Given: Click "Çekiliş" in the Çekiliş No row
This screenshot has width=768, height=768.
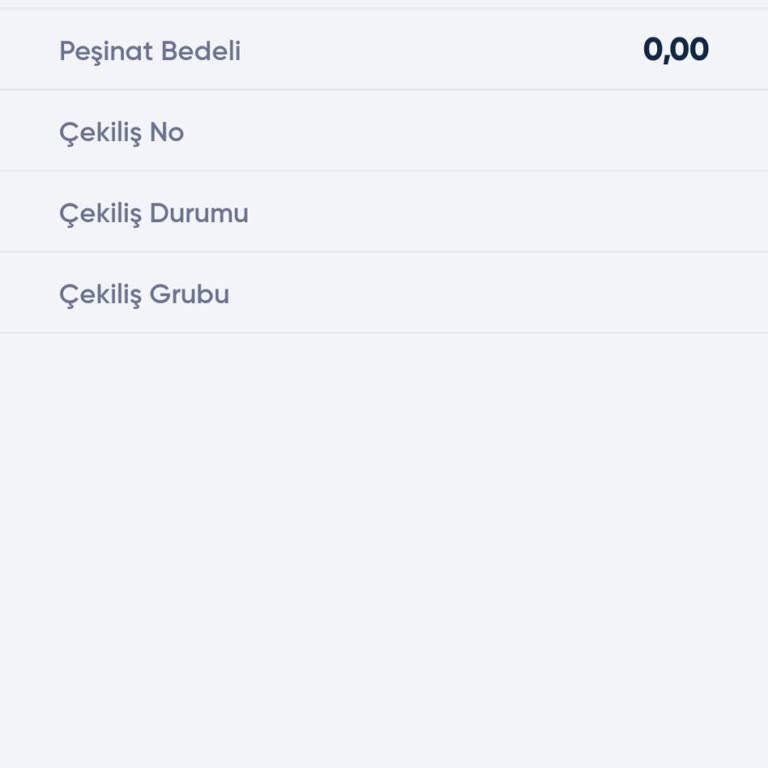Looking at the screenshot, I should 100,132.
